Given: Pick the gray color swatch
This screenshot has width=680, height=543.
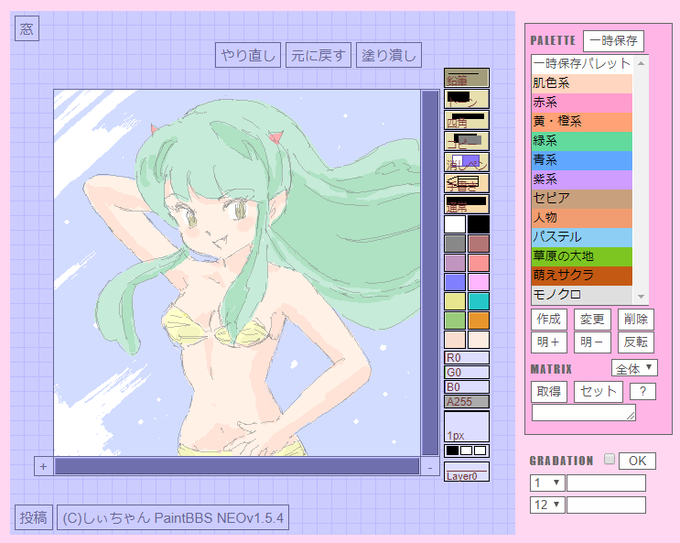Looking at the screenshot, I should tap(455, 244).
